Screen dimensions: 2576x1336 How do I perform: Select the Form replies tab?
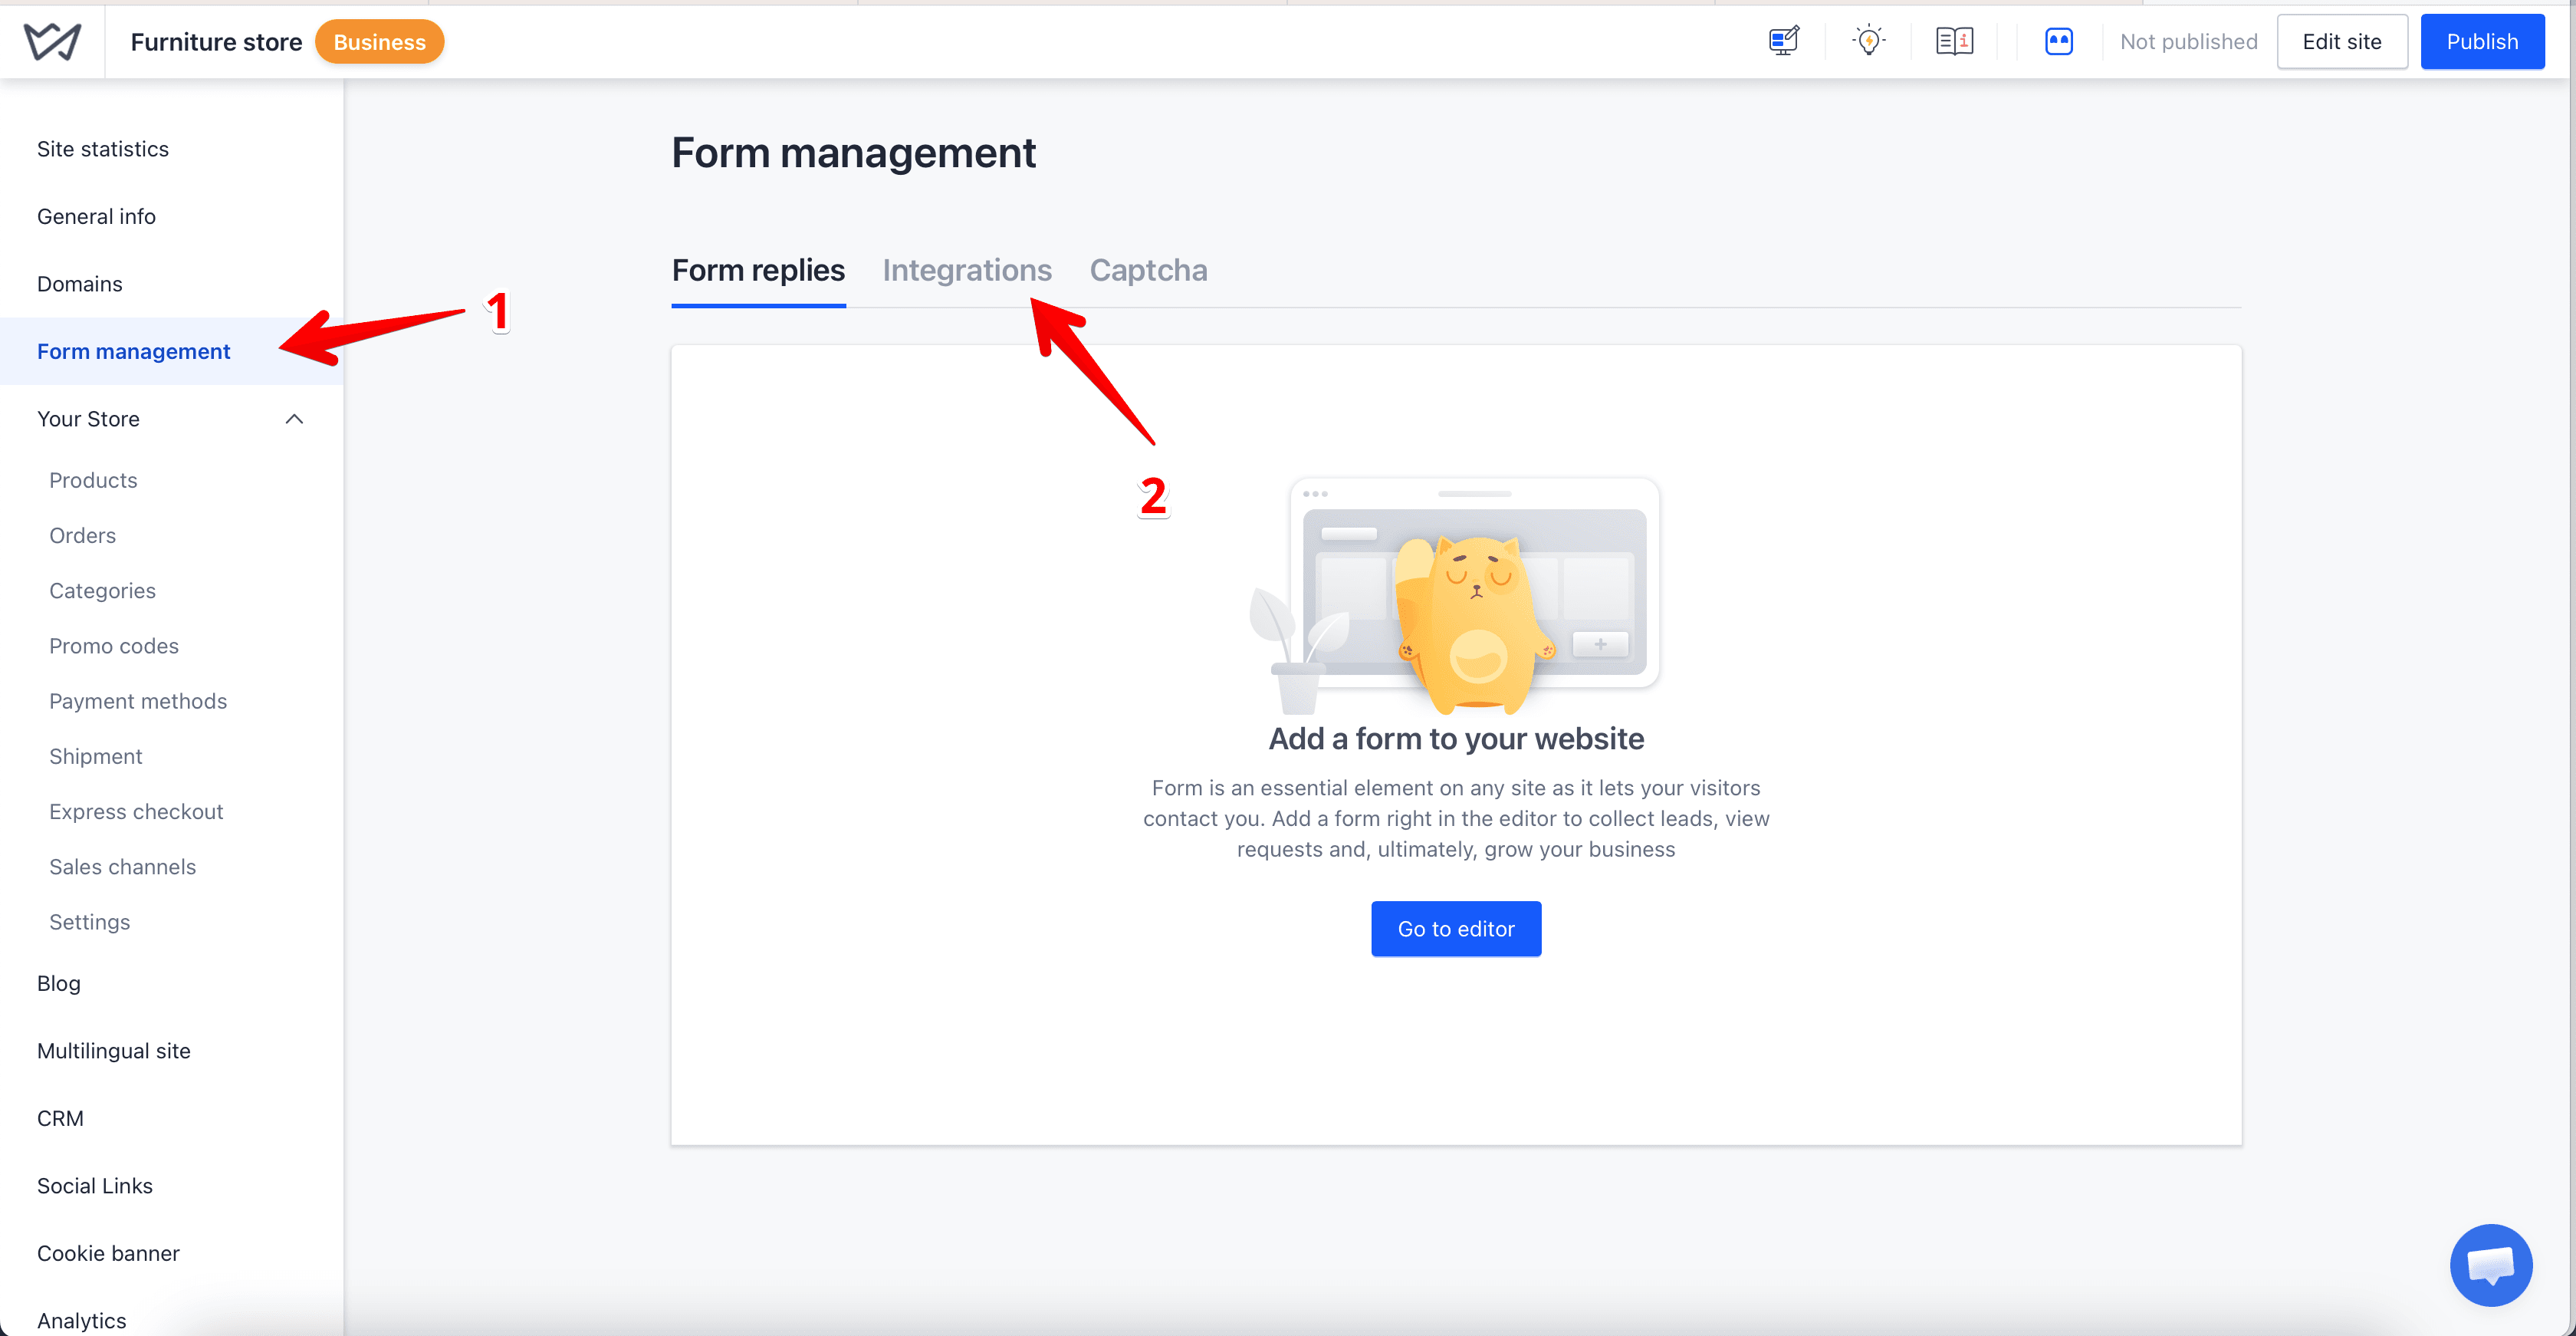758,270
